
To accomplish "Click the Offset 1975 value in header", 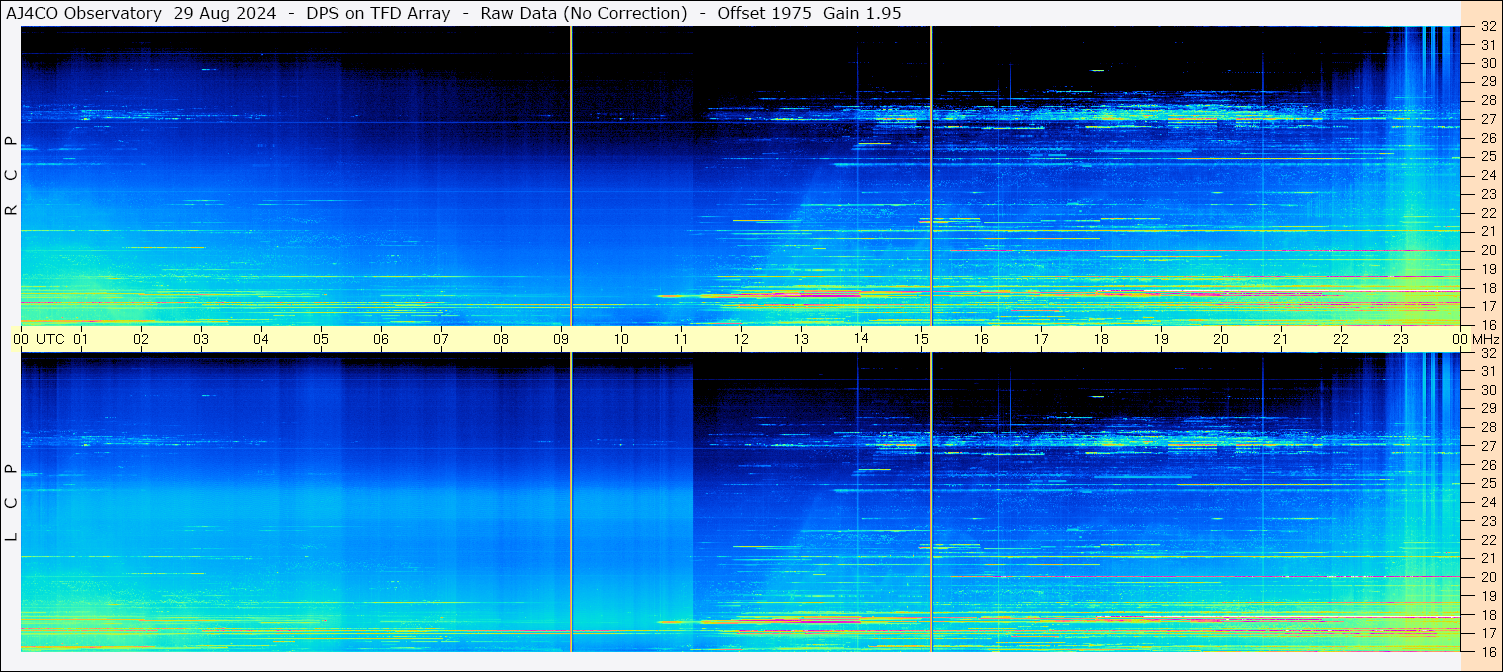I will coord(759,13).
